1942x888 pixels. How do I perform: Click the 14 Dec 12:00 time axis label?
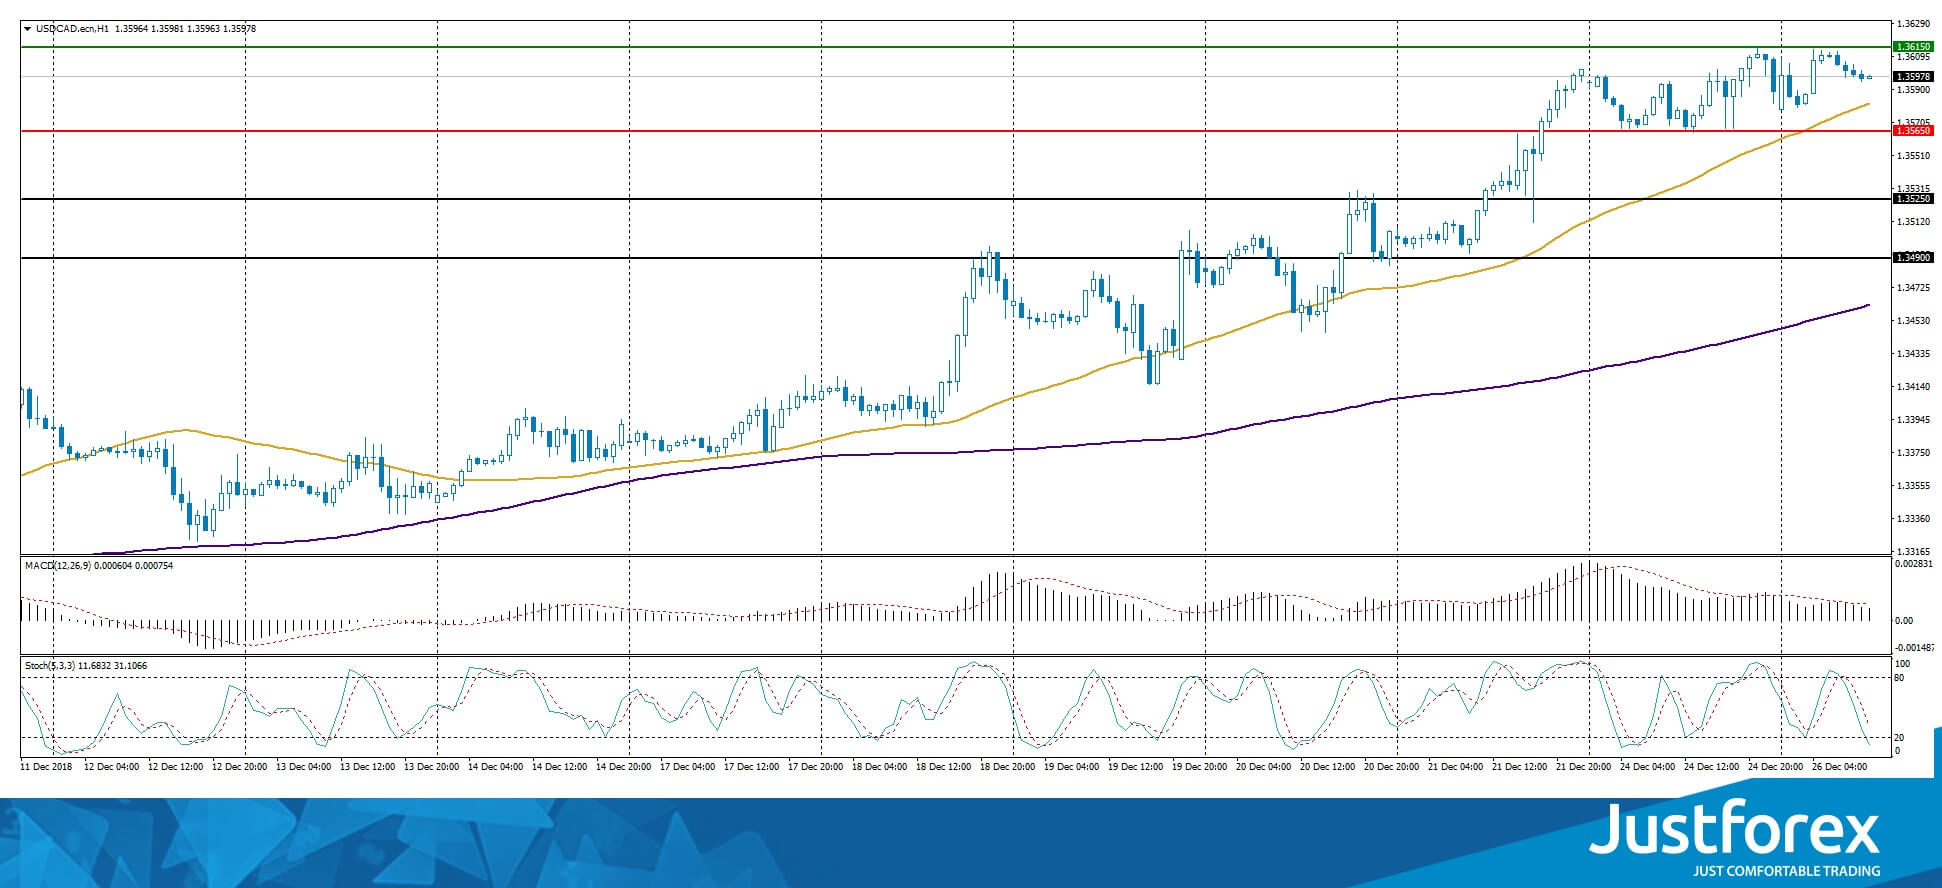tap(559, 766)
